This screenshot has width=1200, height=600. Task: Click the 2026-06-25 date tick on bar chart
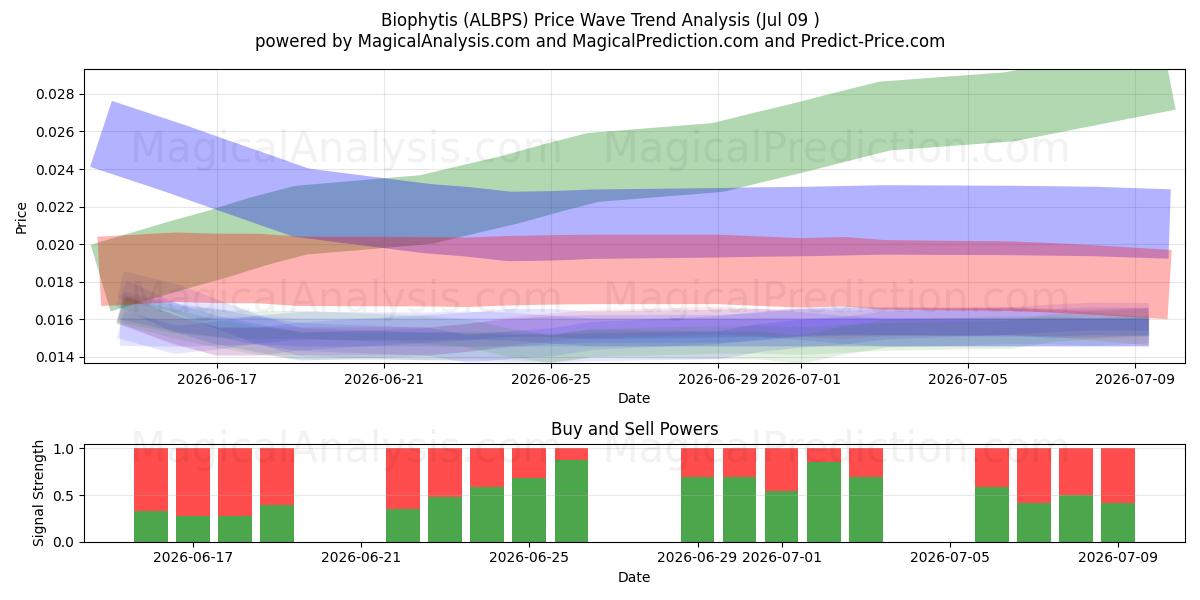tap(529, 558)
